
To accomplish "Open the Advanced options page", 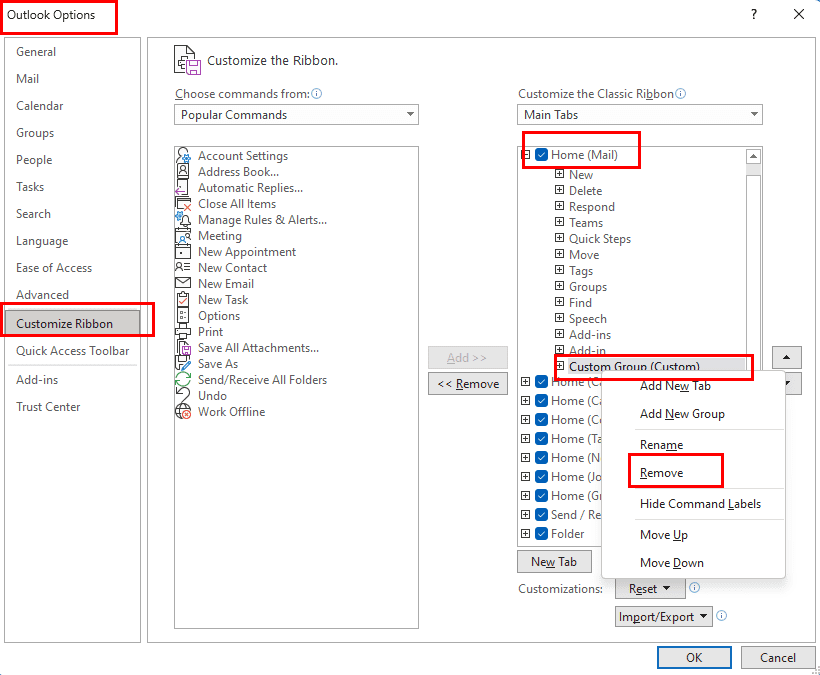I will pyautogui.click(x=42, y=295).
